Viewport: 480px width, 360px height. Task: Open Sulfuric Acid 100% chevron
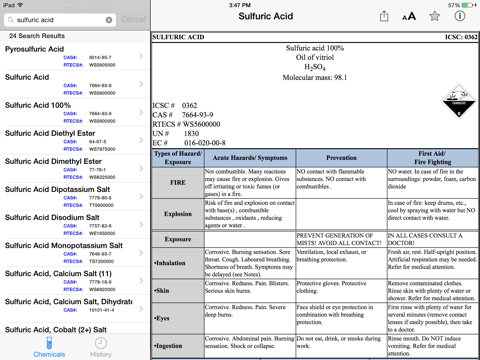click(x=141, y=112)
